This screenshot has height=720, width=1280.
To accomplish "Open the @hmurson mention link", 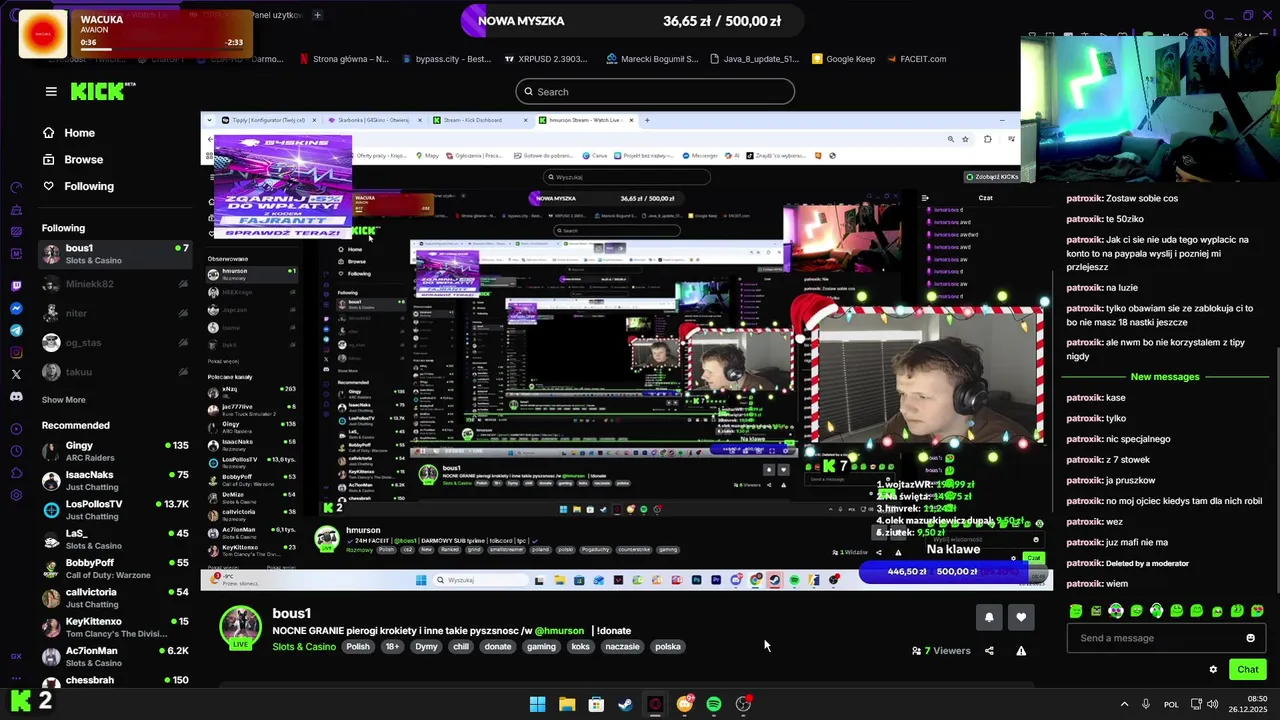I will click(x=559, y=631).
